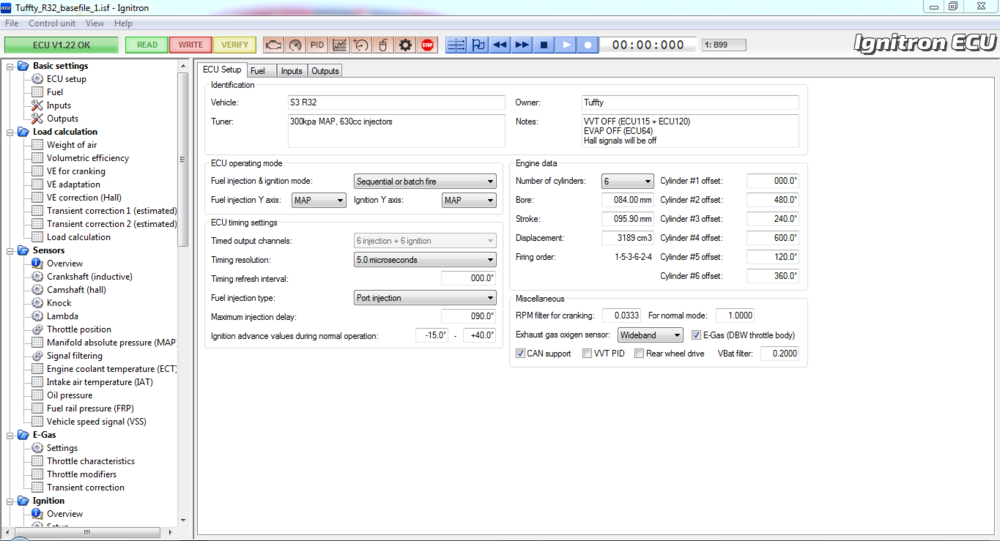
Task: Click the Camshaft (hall) sensor icon
Action: point(38,290)
